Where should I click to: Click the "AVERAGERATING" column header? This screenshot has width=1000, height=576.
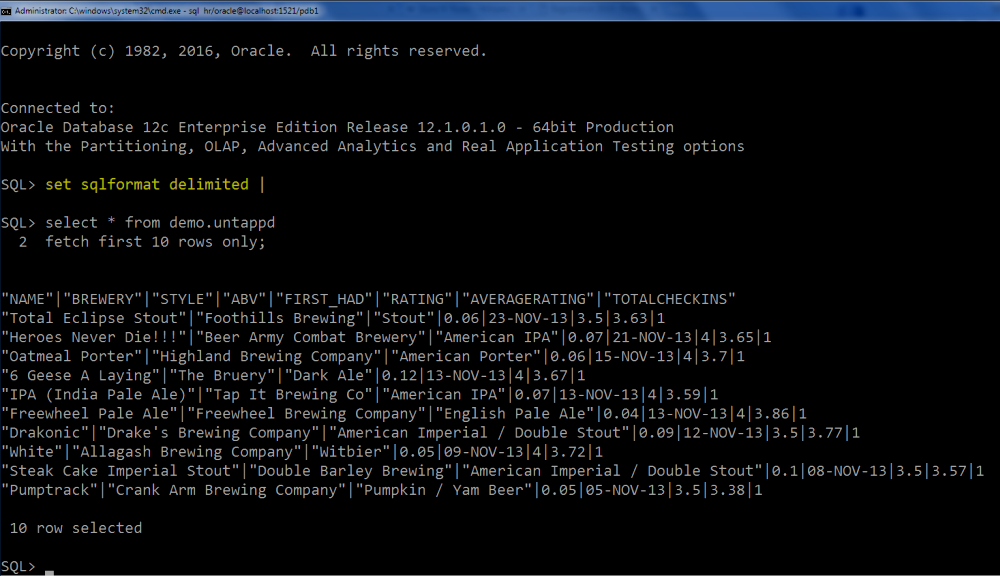tap(528, 299)
